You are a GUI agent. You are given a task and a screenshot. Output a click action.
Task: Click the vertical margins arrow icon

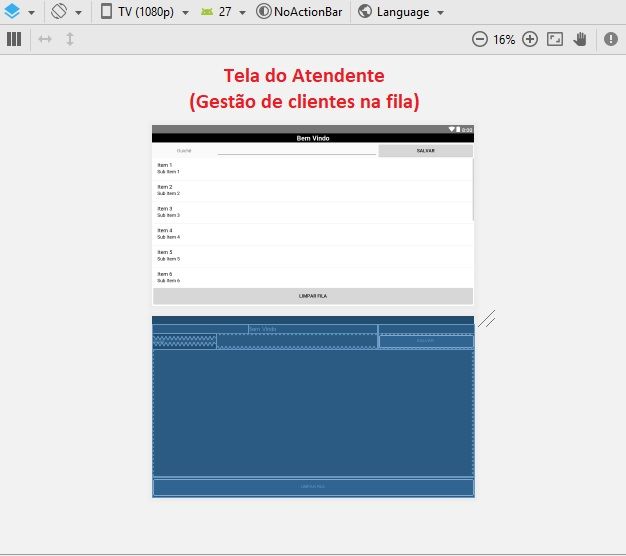pos(70,39)
